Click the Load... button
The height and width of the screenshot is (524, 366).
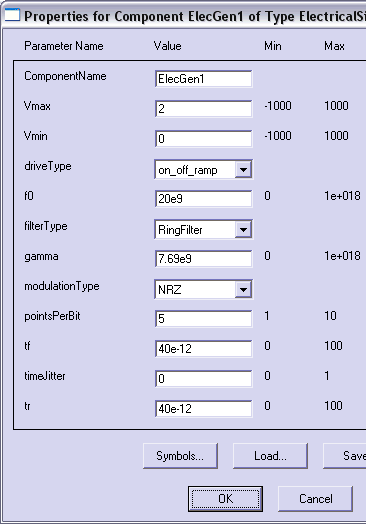270,456
